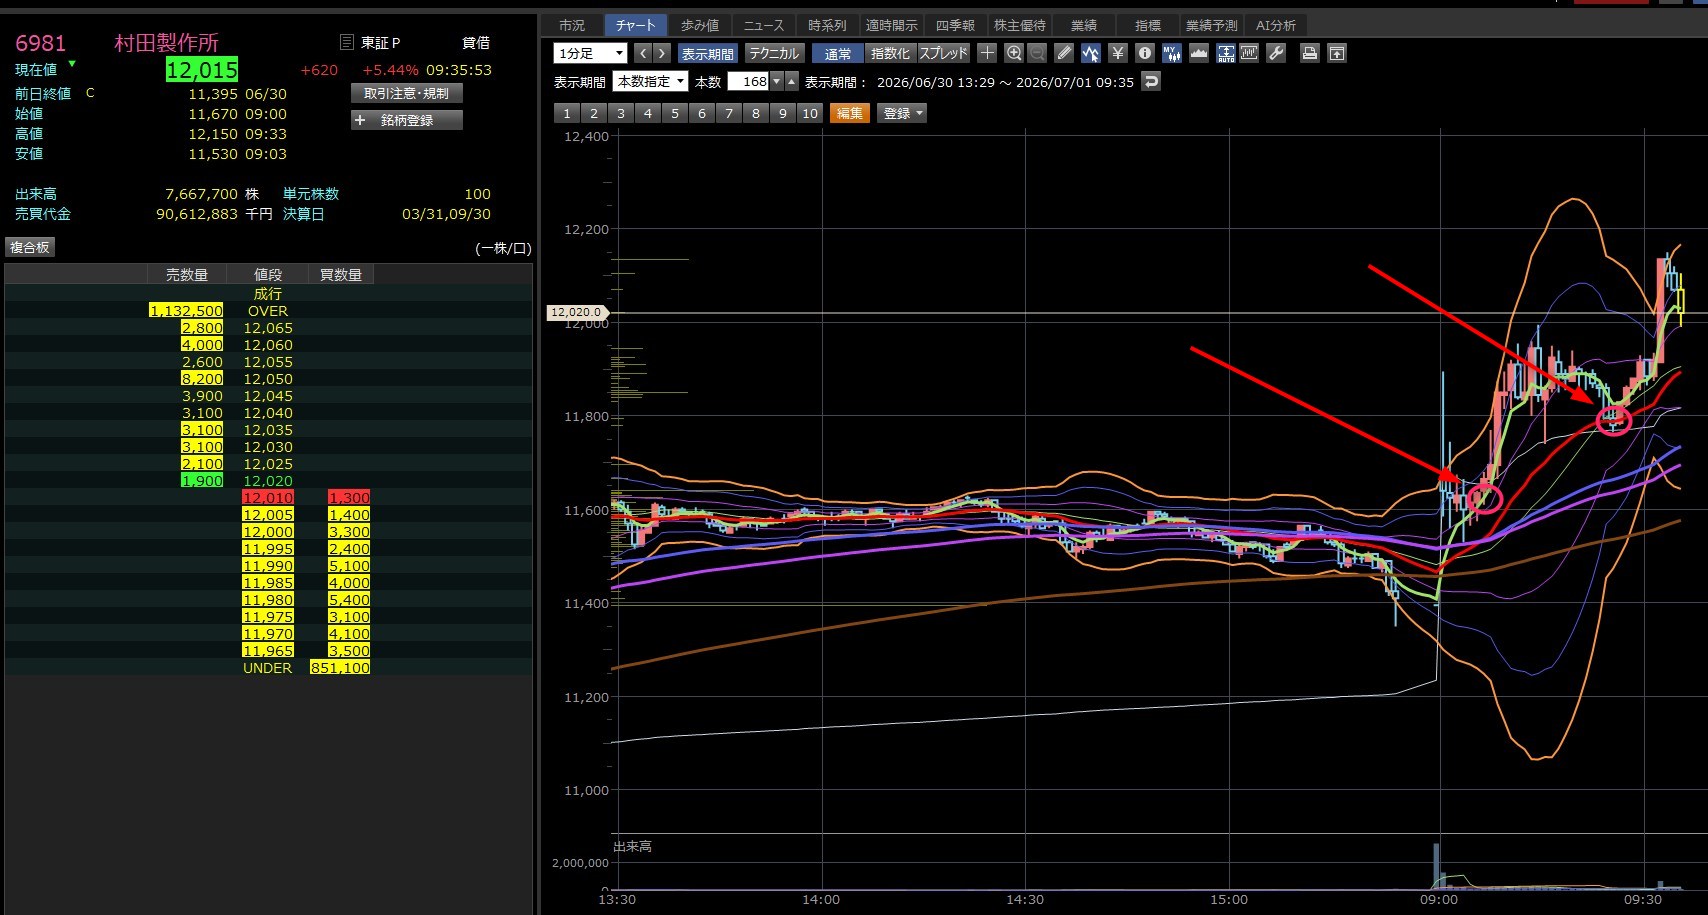Screen dimensions: 1708x915
Task: Open the 歩み値 tab
Action: click(700, 25)
